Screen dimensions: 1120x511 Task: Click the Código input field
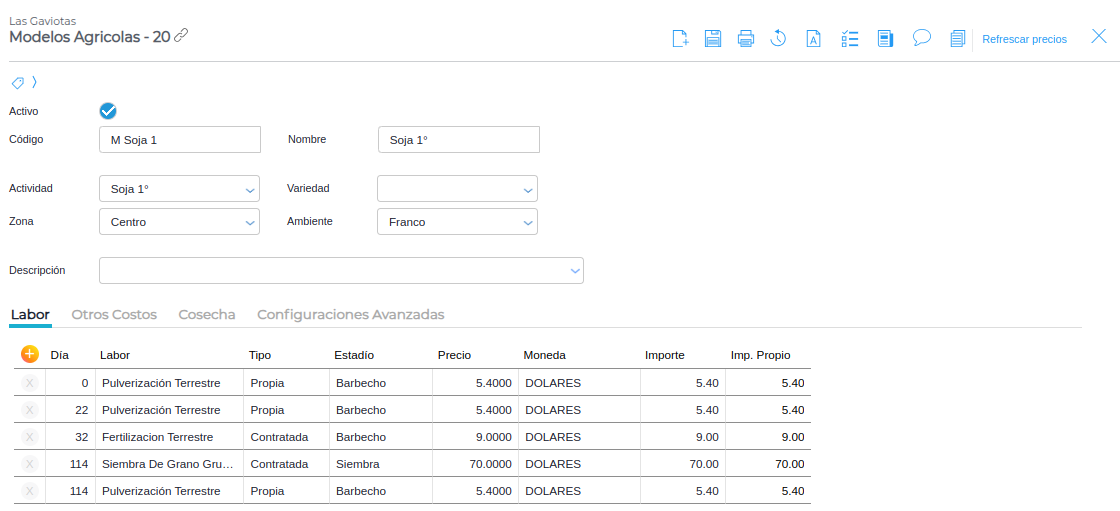(x=180, y=140)
